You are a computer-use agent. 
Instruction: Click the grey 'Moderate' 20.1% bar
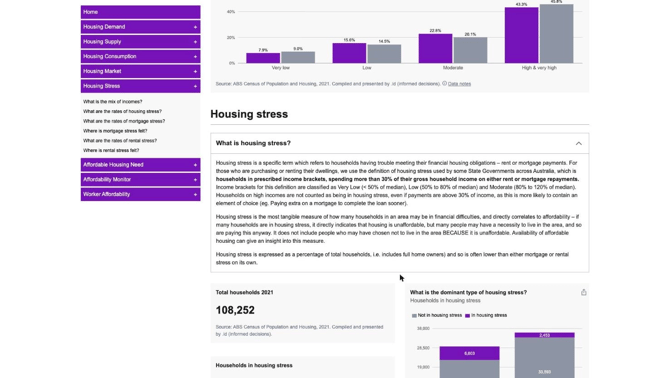pos(470,50)
